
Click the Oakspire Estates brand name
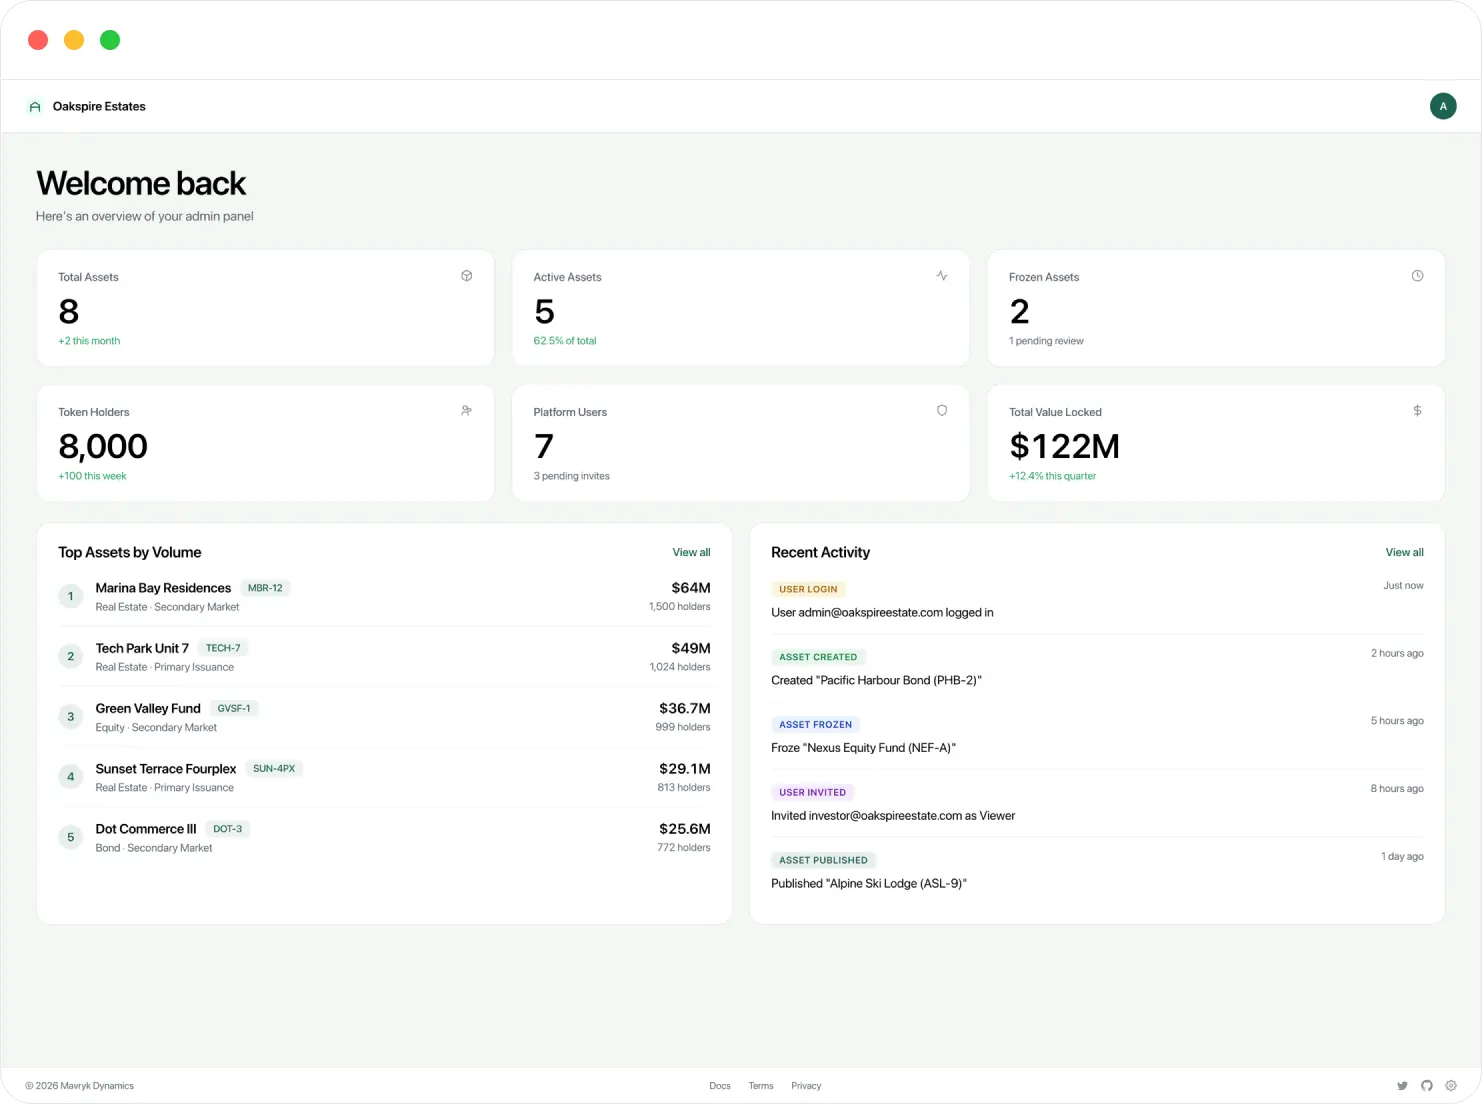click(99, 107)
